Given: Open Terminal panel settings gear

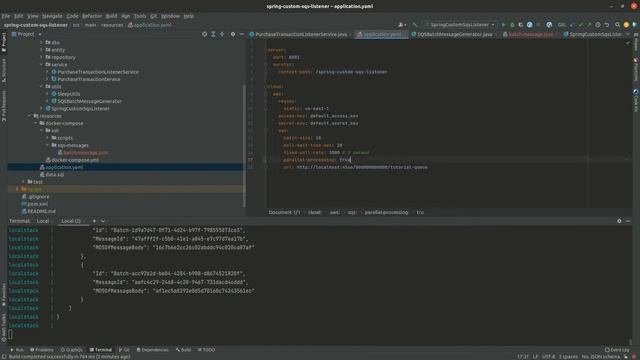Looking at the screenshot, I should (619, 221).
